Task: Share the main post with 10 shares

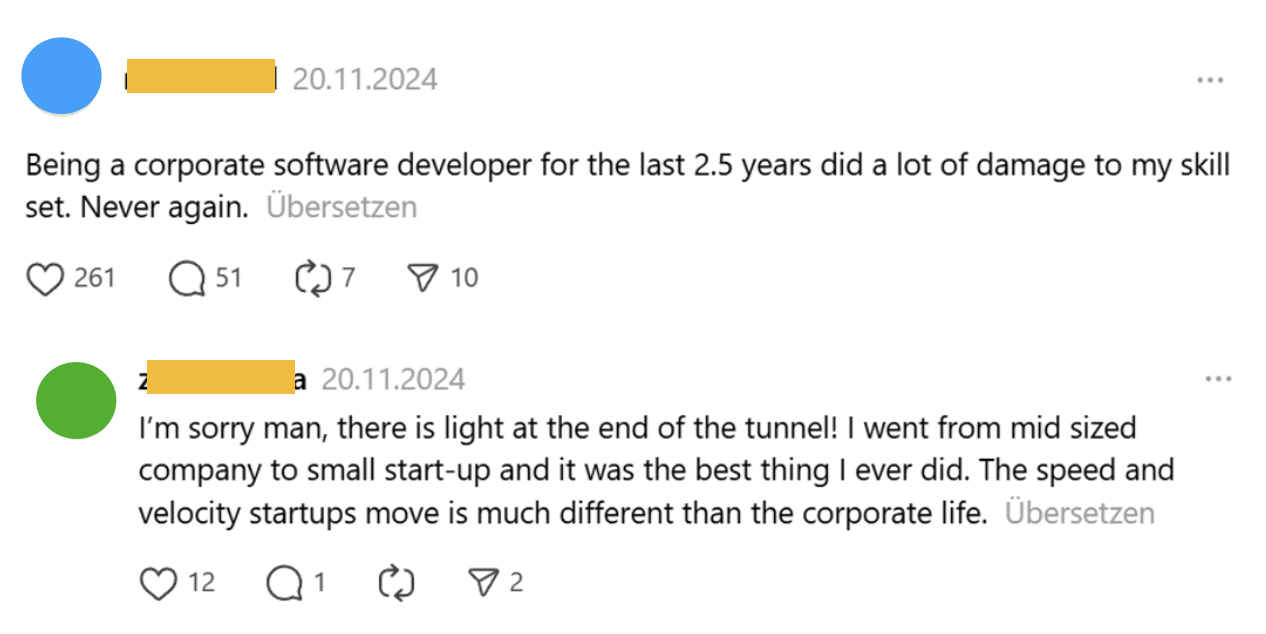Action: tap(427, 278)
